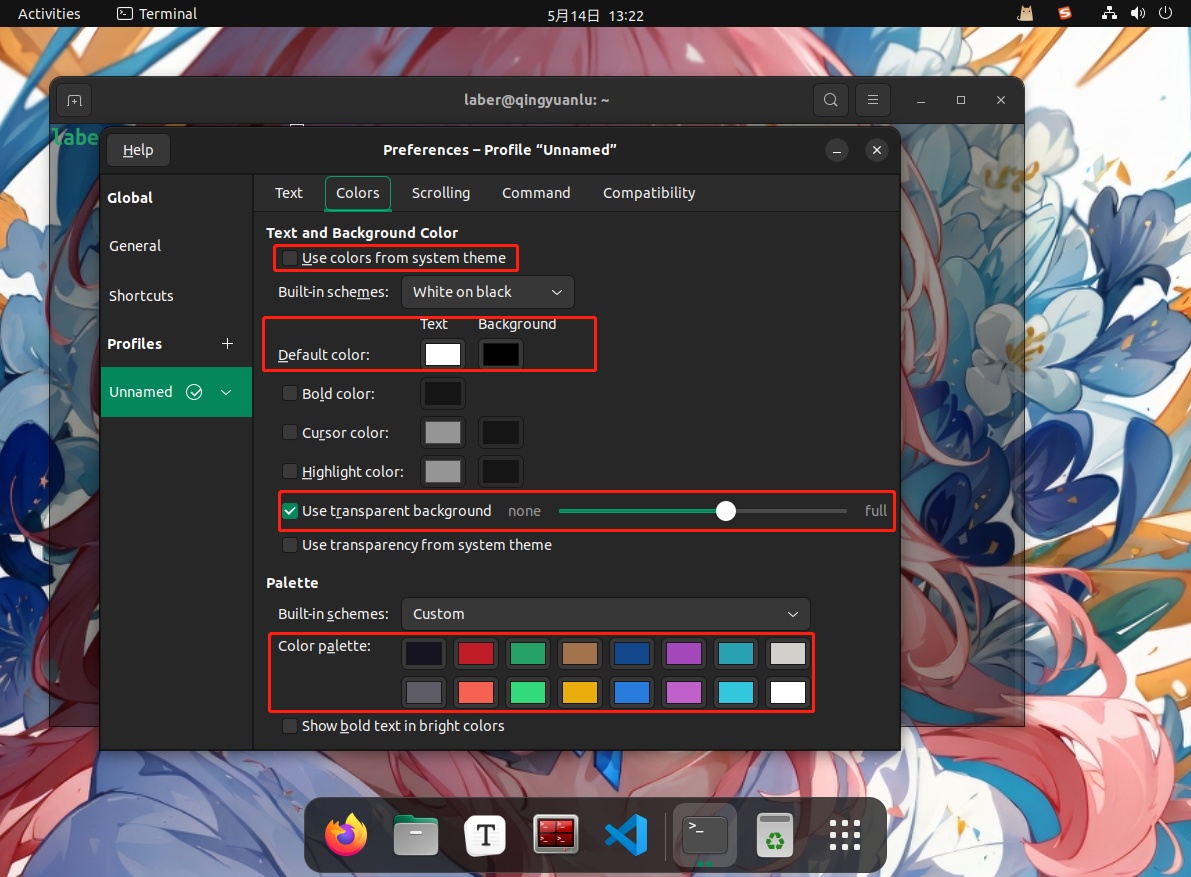The height and width of the screenshot is (877, 1191).
Task: Open Palette Built-in schemes Custom dropdown
Action: [605, 614]
